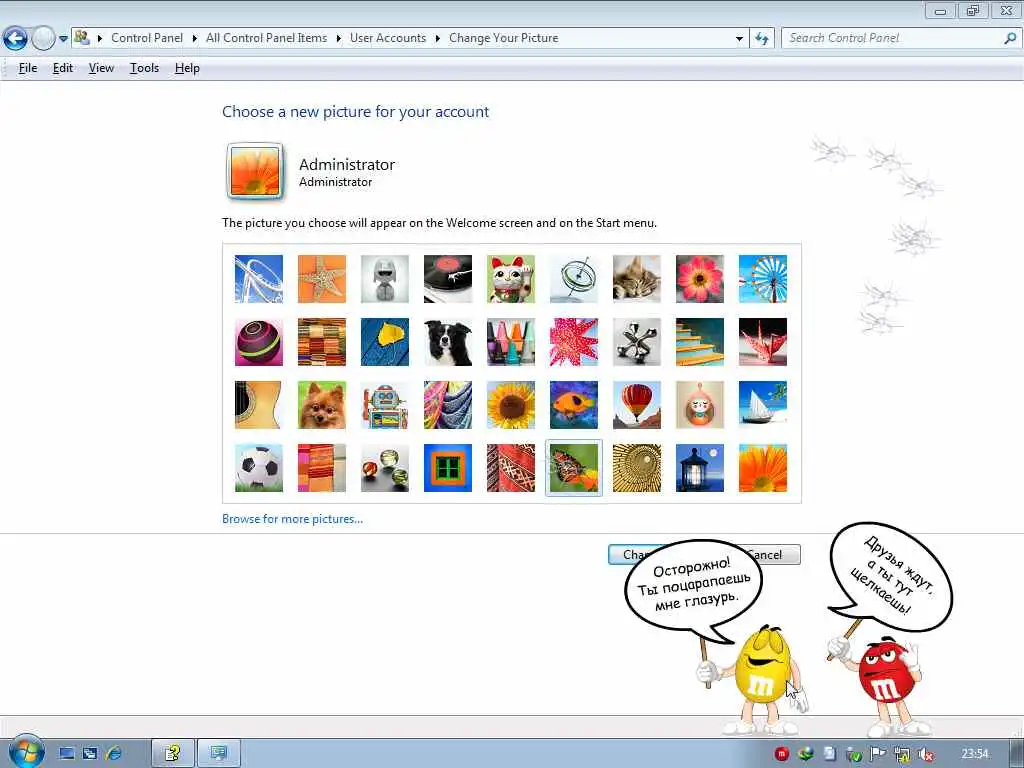Viewport: 1024px width, 768px height.
Task: Navigate to Control Panel breadcrumb
Action: pyautogui.click(x=147, y=38)
